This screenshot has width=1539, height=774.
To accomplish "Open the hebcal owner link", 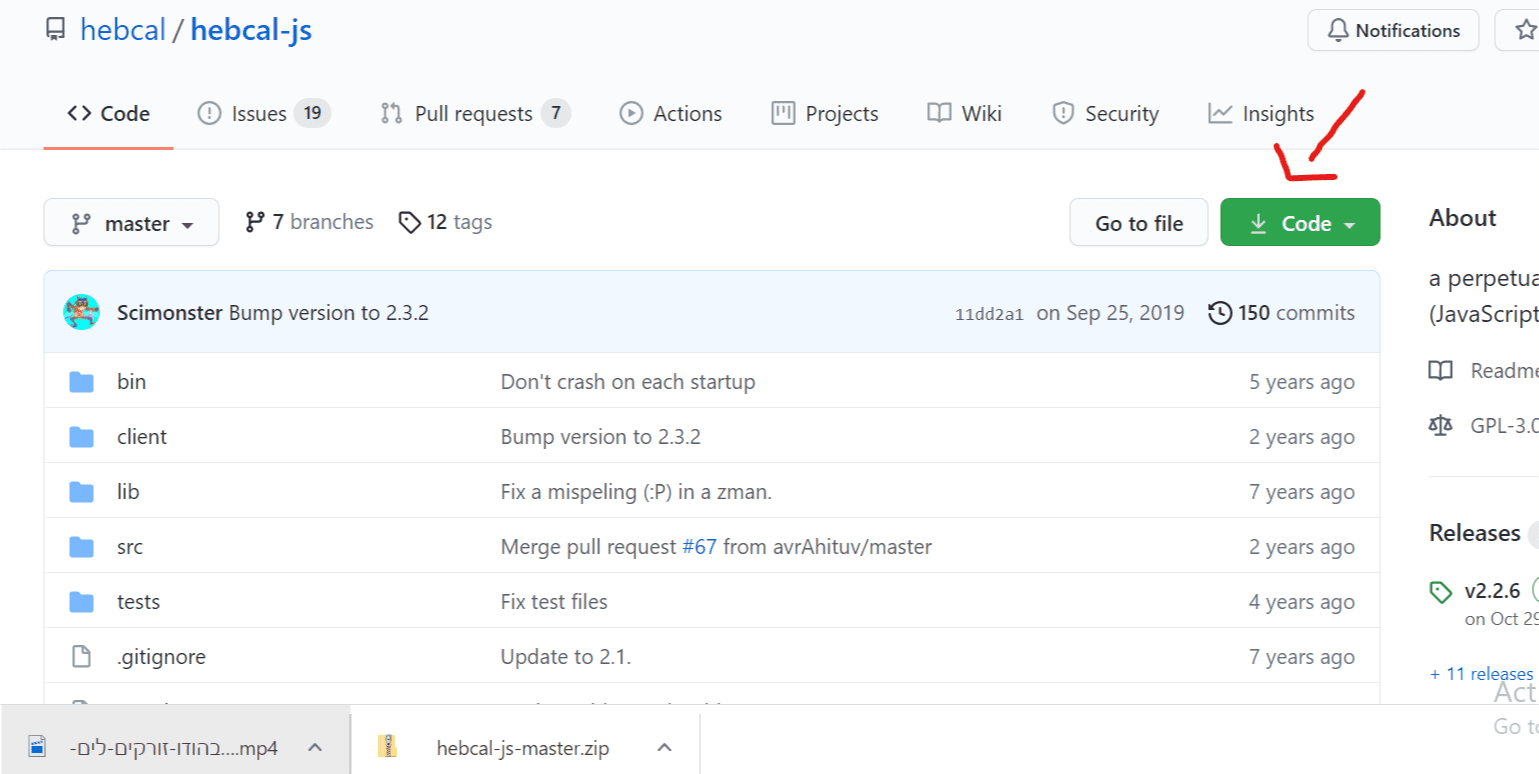I will click(x=123, y=31).
